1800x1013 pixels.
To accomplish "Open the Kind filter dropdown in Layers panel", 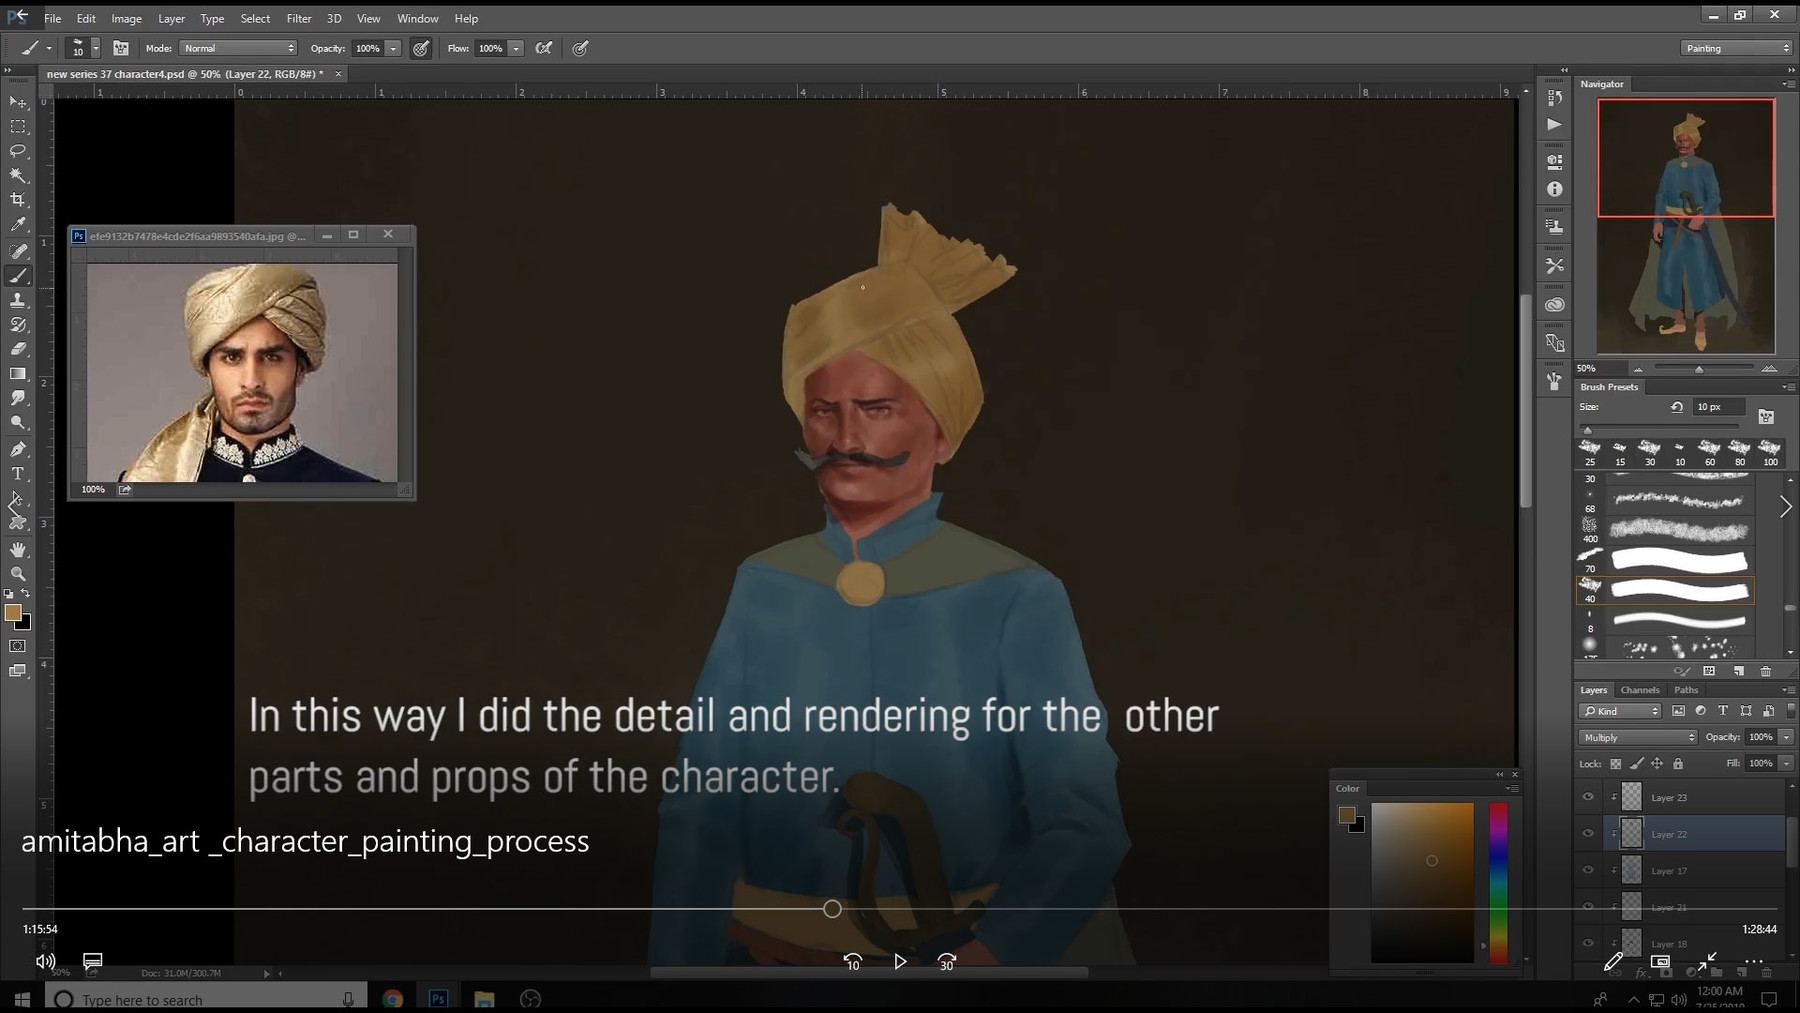I will [1619, 711].
